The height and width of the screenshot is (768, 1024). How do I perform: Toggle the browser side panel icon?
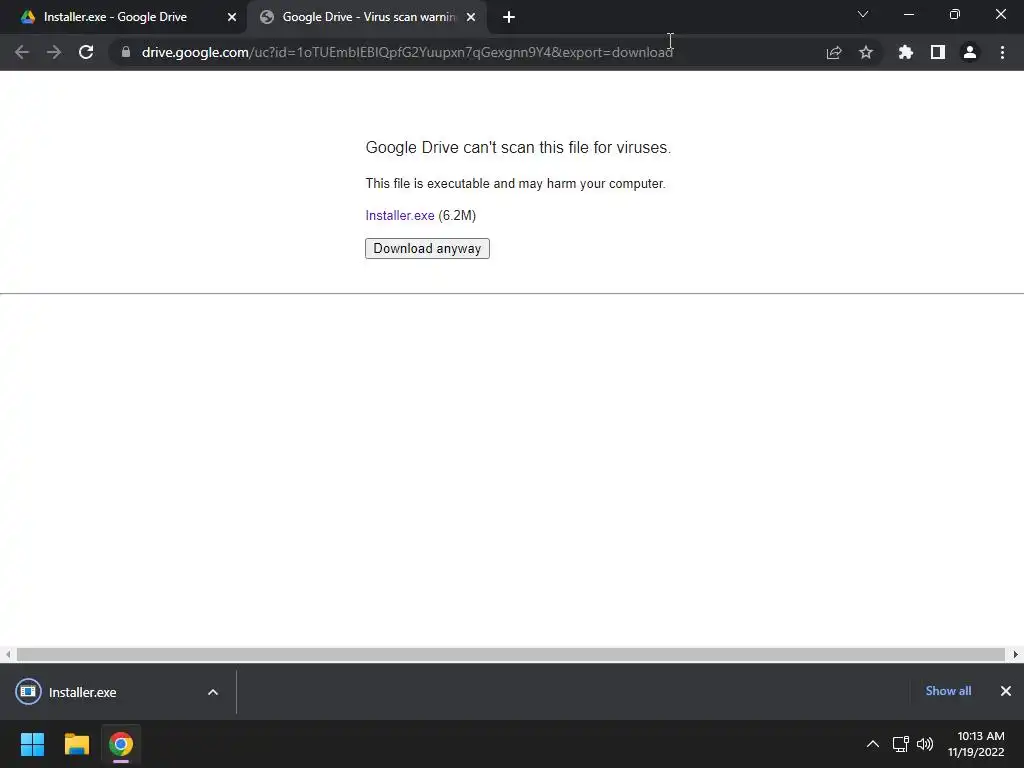[938, 52]
